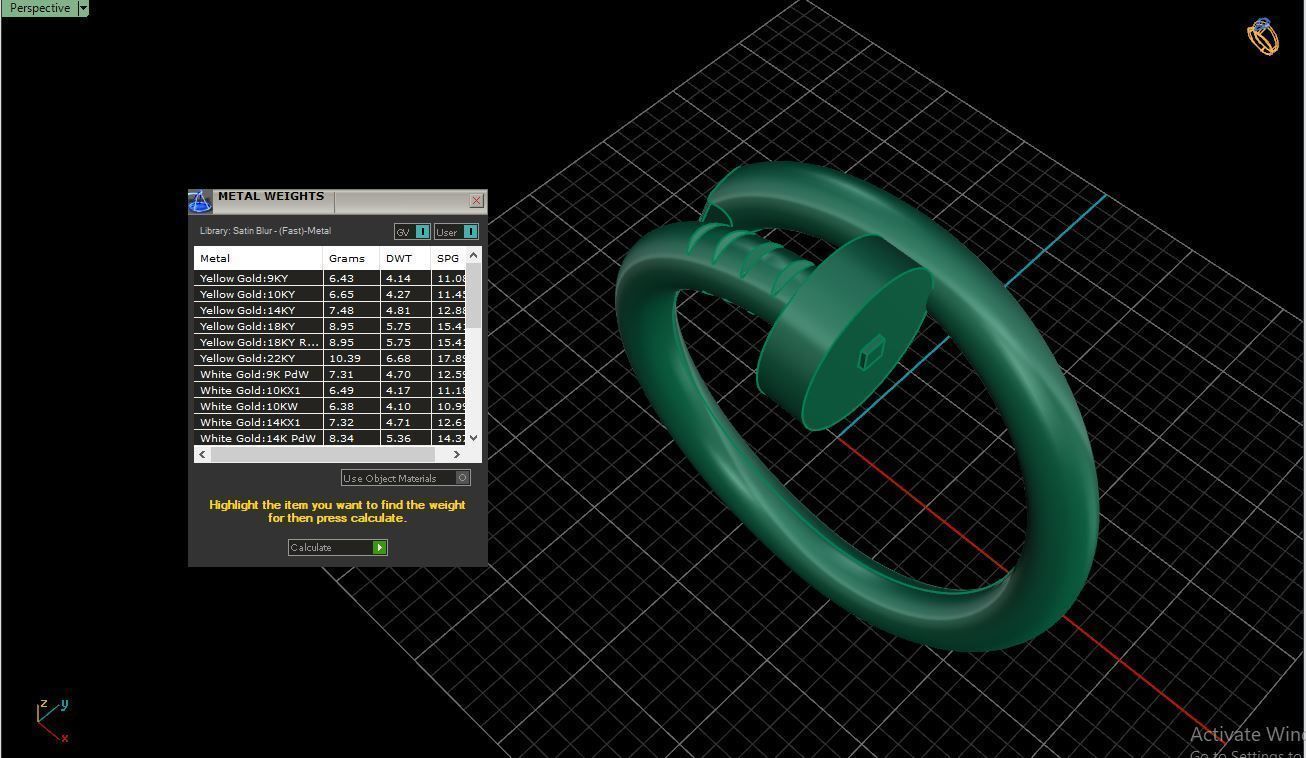Click the Metal Weights title bar text
Image resolution: width=1306 pixels, height=758 pixels.
(271, 196)
